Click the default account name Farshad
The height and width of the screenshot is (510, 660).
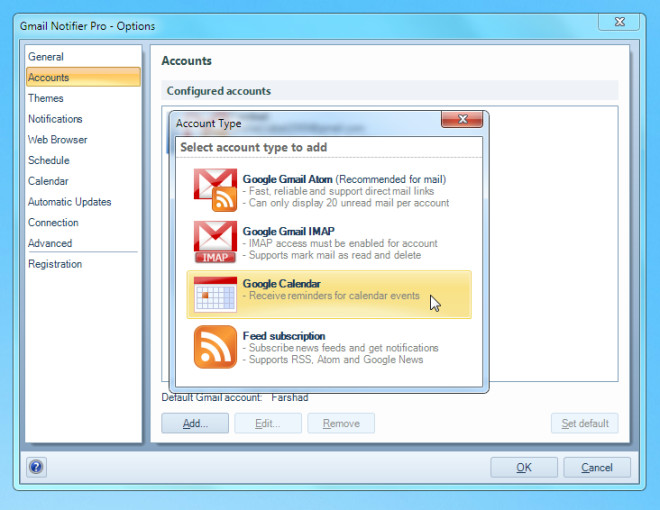click(x=290, y=397)
